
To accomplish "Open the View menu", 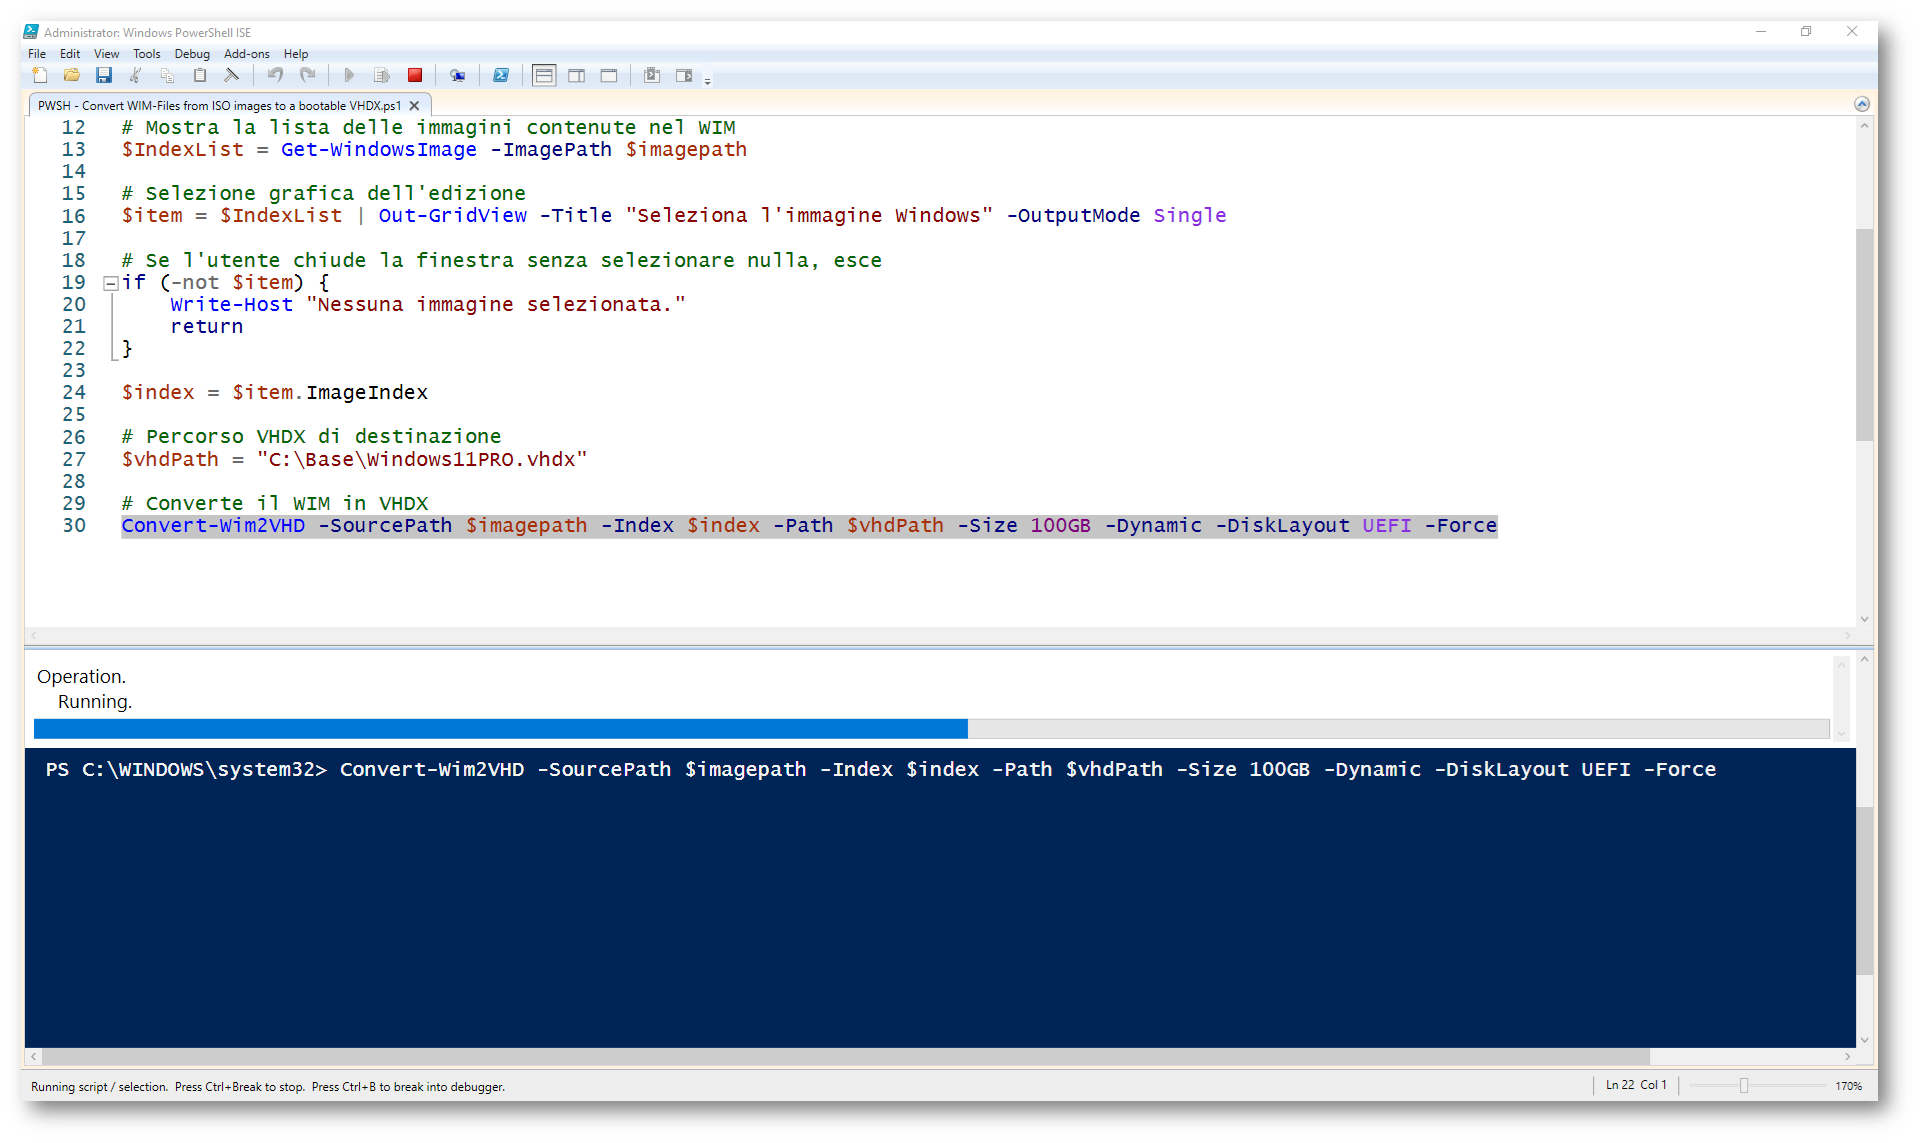I will click(x=106, y=54).
